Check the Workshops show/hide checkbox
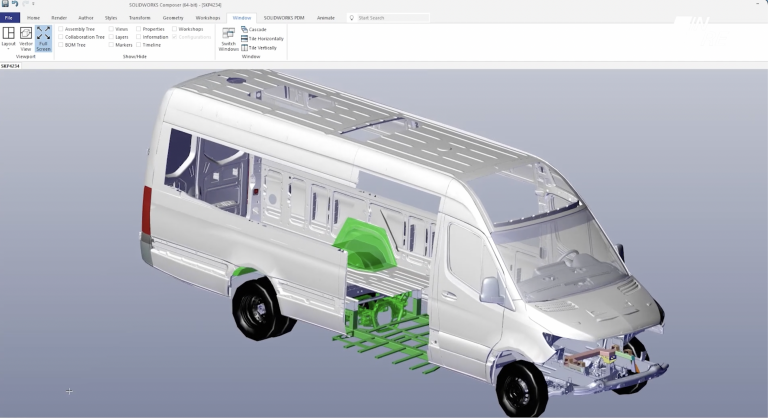768x418 pixels. (174, 29)
